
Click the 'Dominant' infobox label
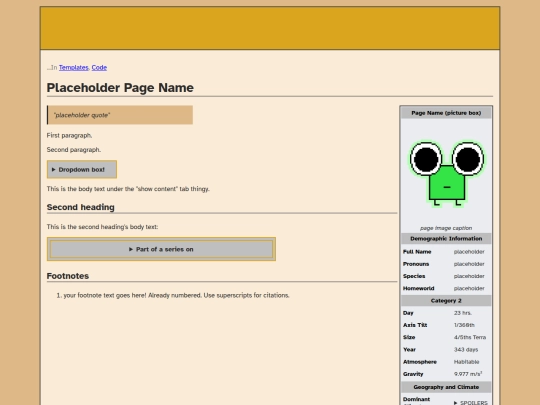(416, 399)
